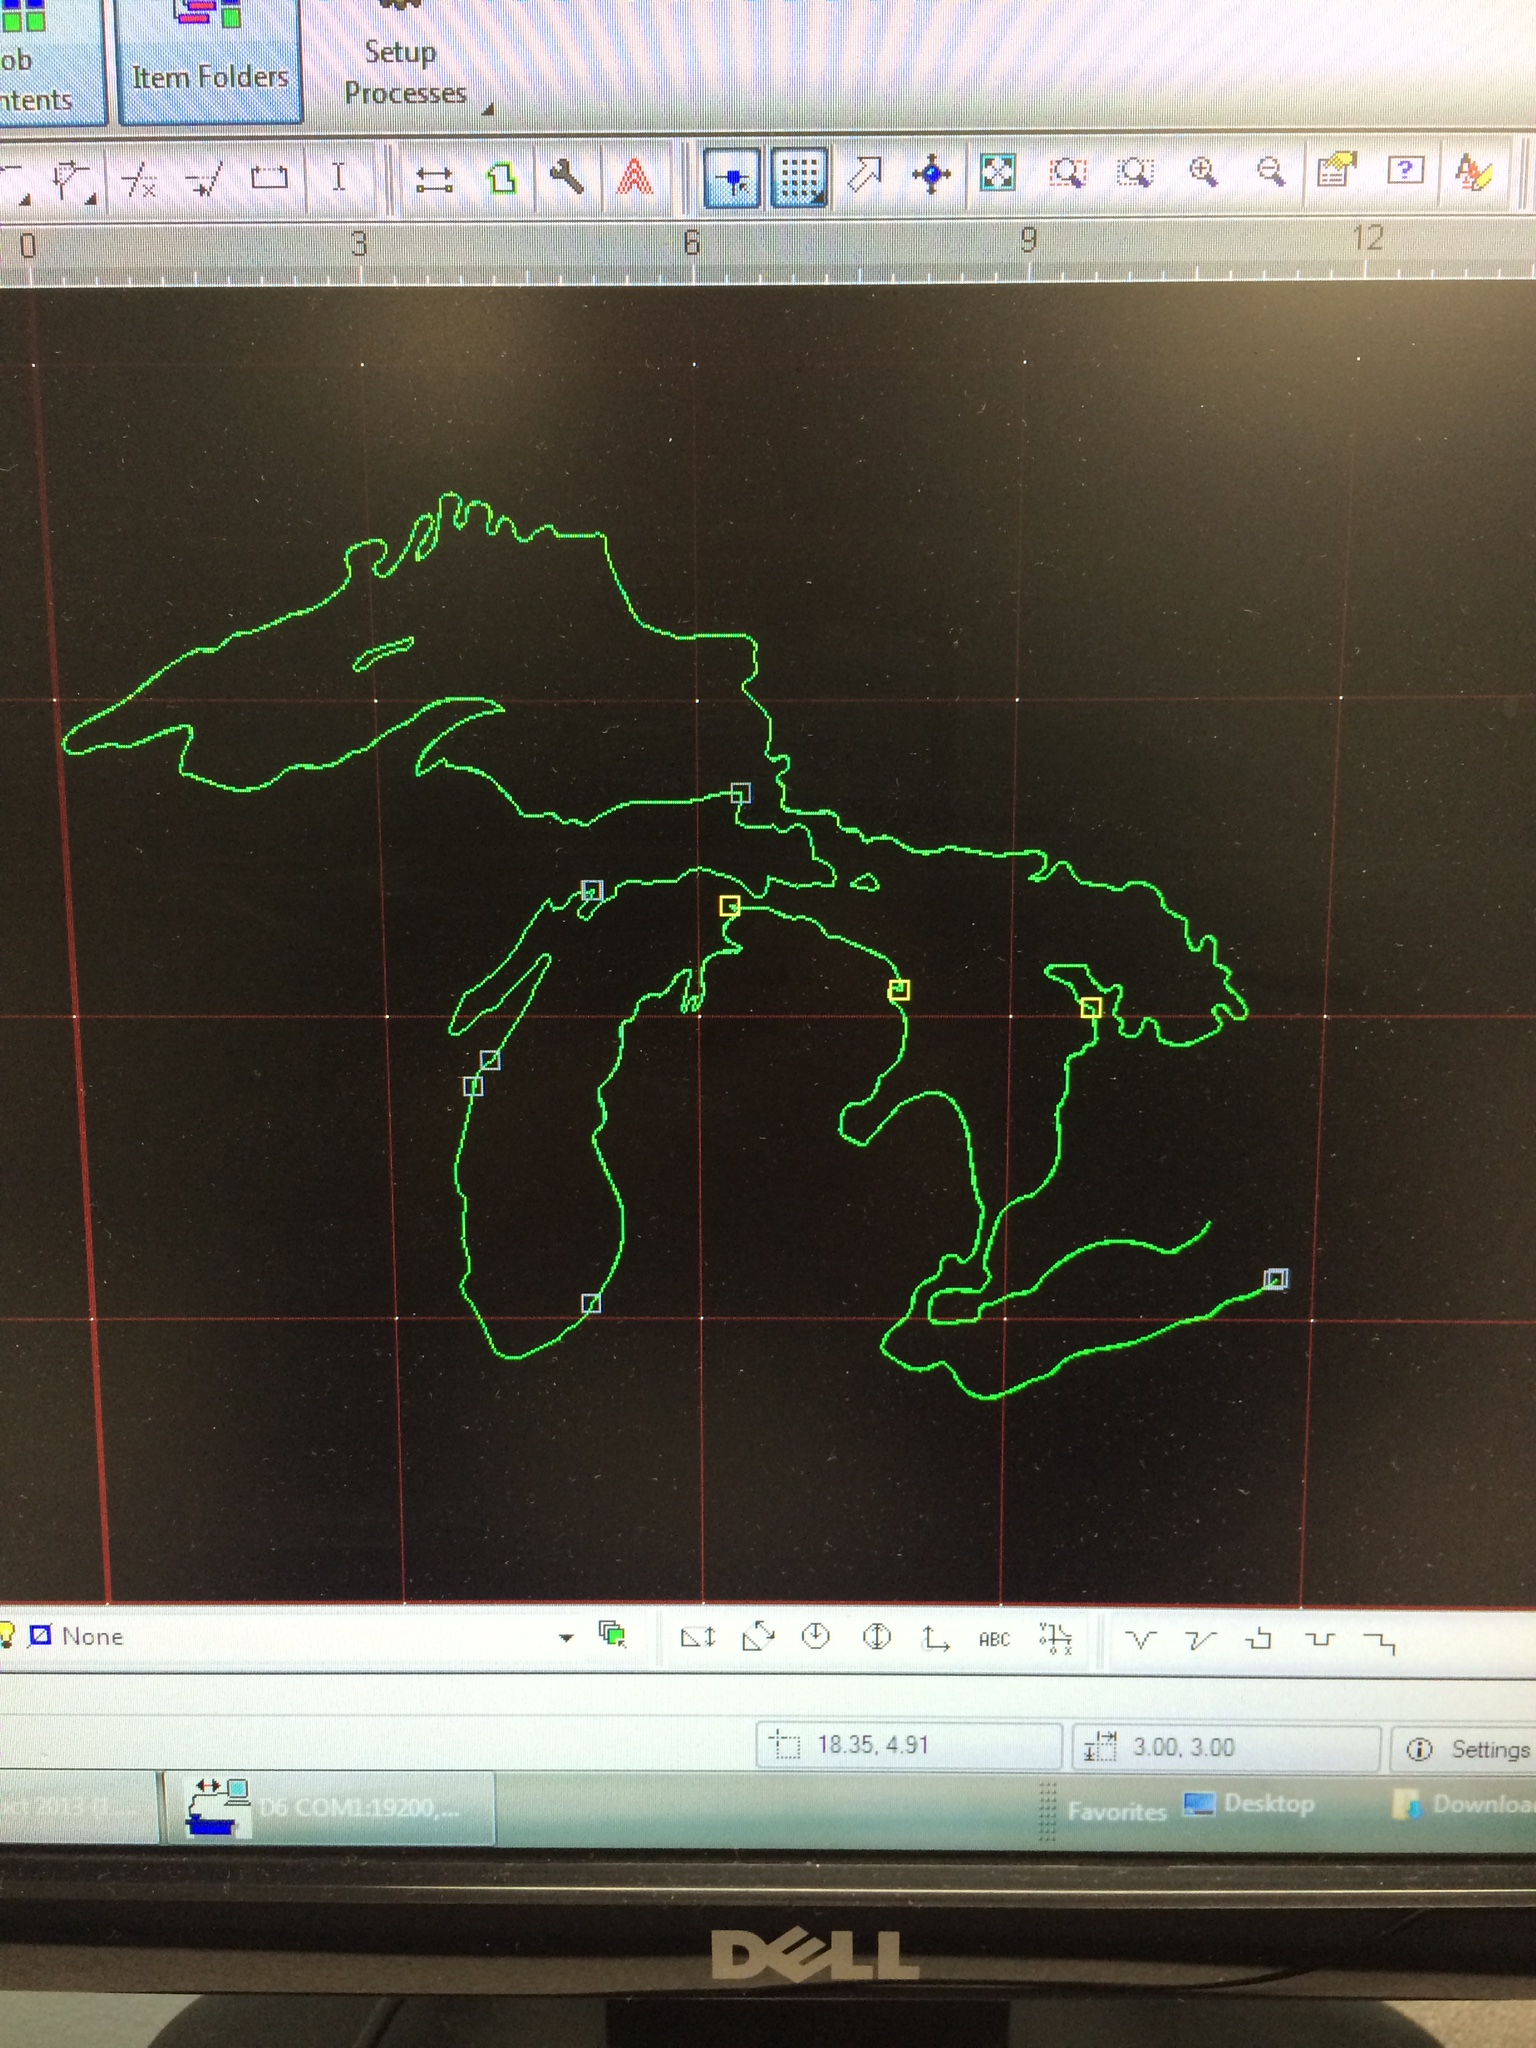Select the yellow node on the right lake
Screen dimensions: 1536x2048
(1091, 1007)
